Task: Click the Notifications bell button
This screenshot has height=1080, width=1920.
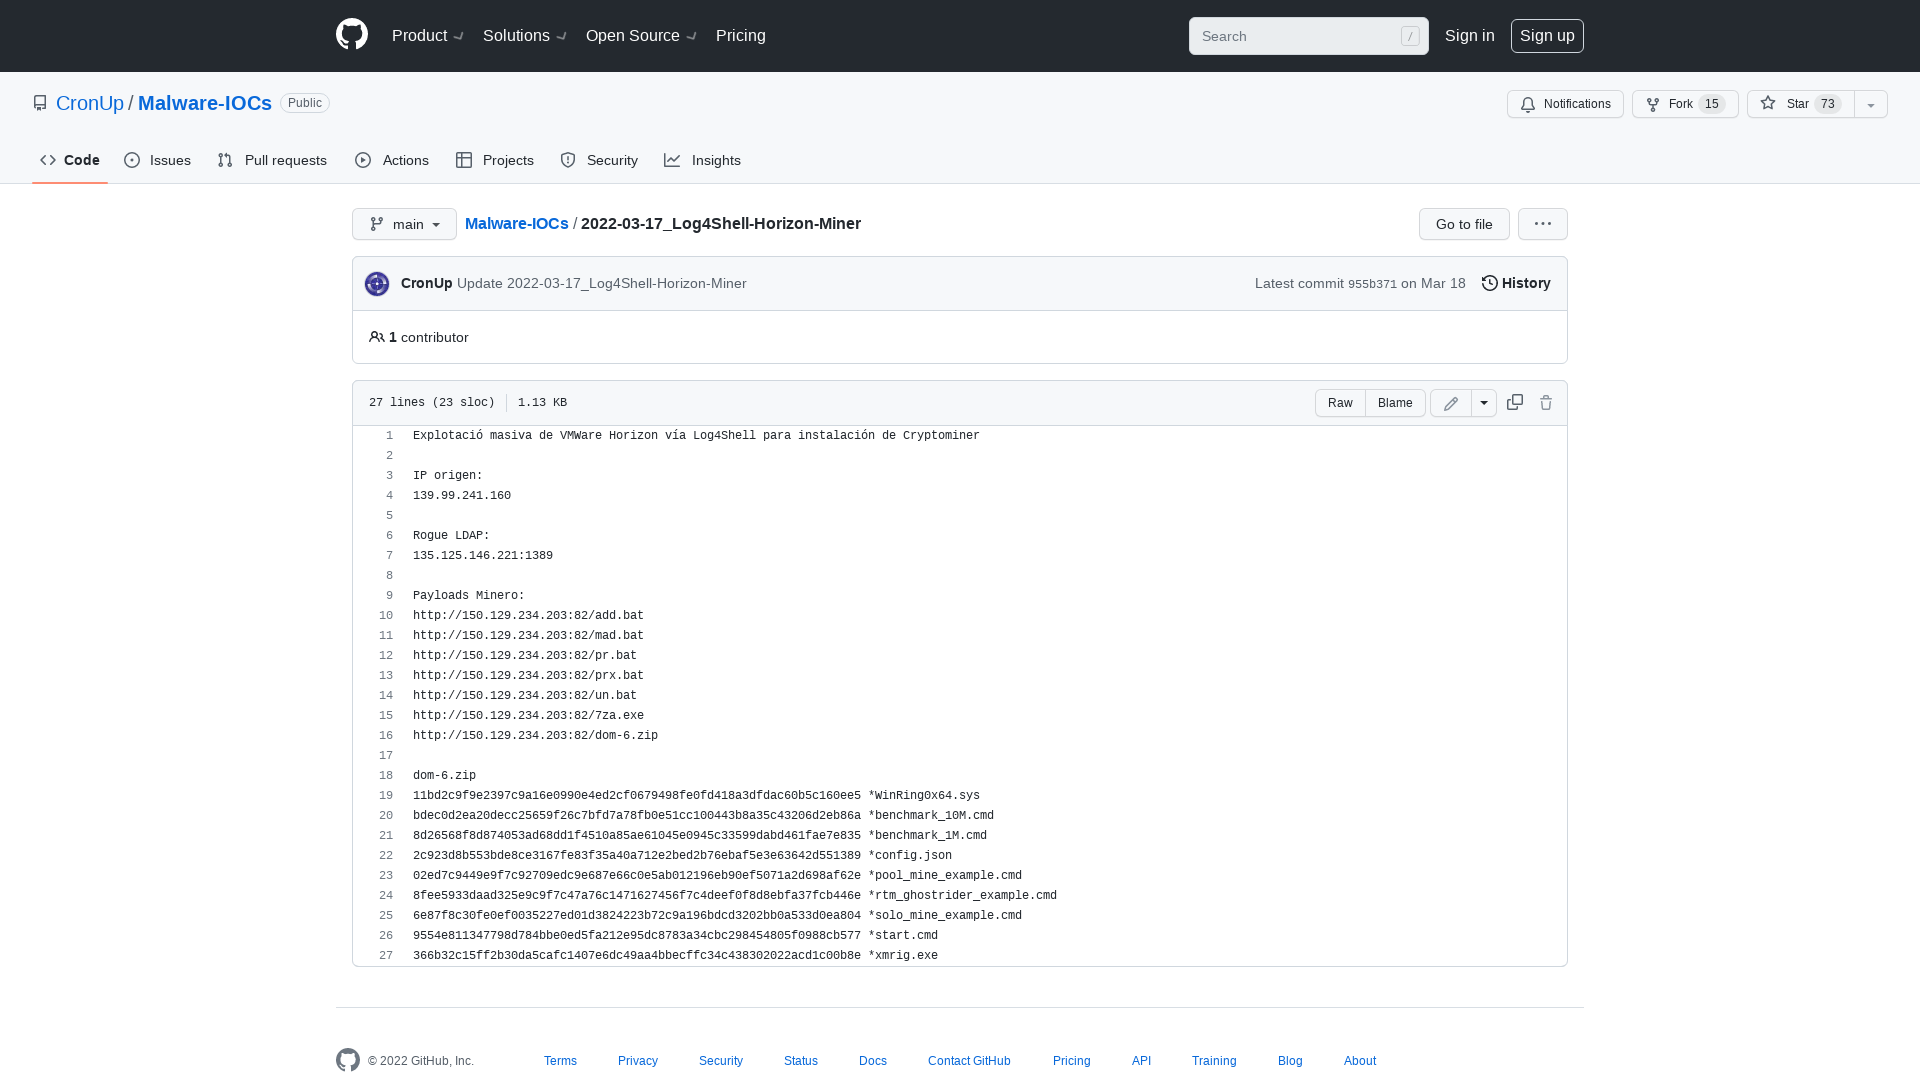Action: click(1565, 104)
